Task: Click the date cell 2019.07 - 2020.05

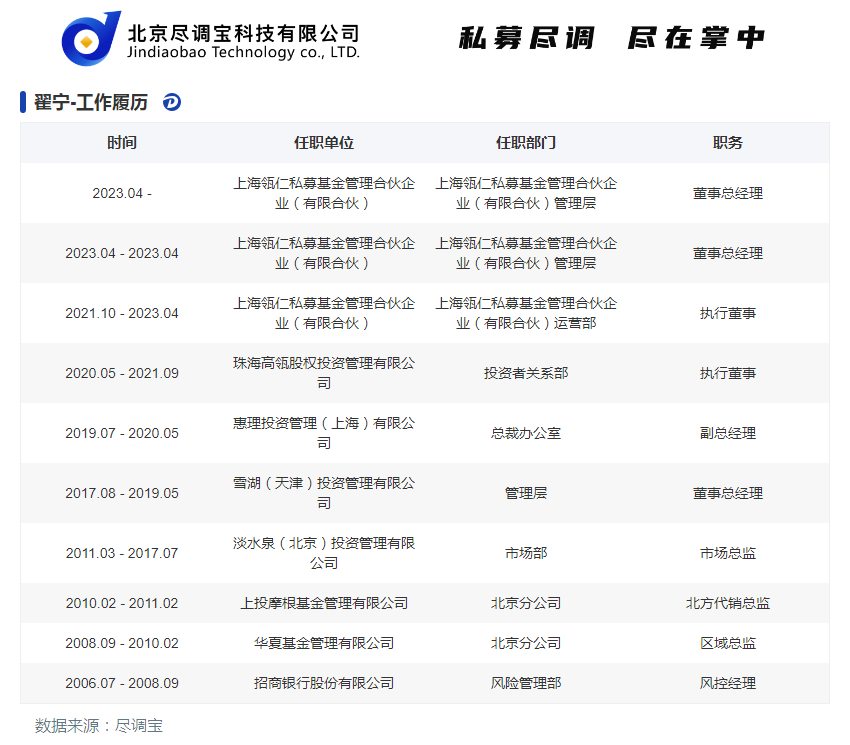Action: point(122,433)
